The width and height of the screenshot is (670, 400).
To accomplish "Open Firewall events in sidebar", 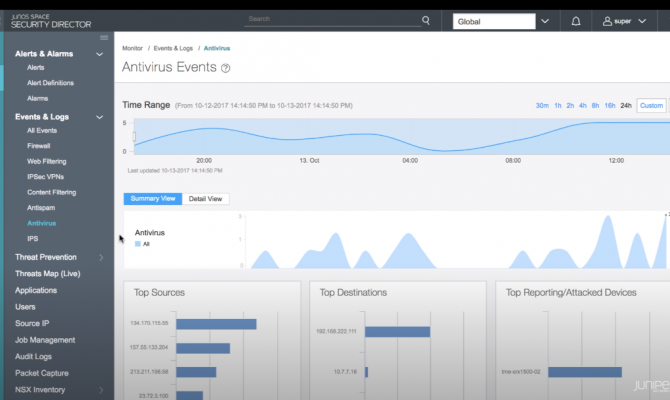I will coord(38,146).
